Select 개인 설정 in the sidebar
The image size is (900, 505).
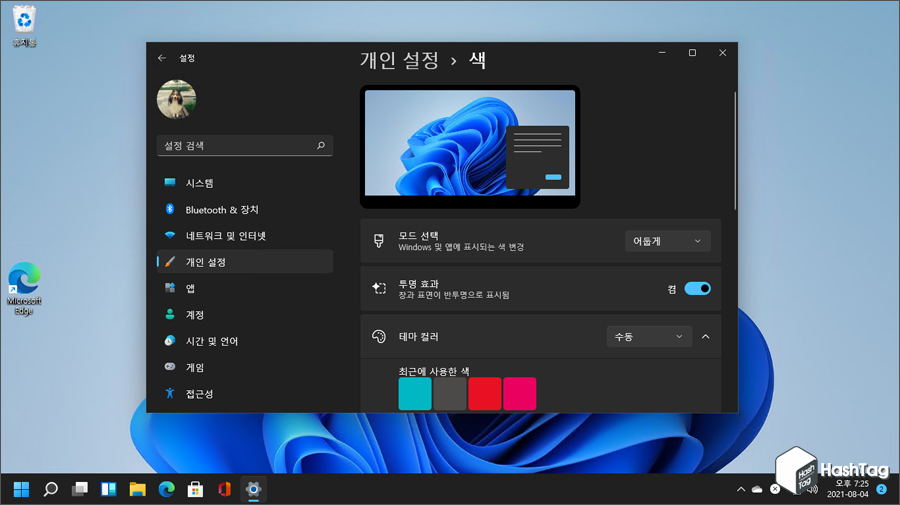point(245,262)
